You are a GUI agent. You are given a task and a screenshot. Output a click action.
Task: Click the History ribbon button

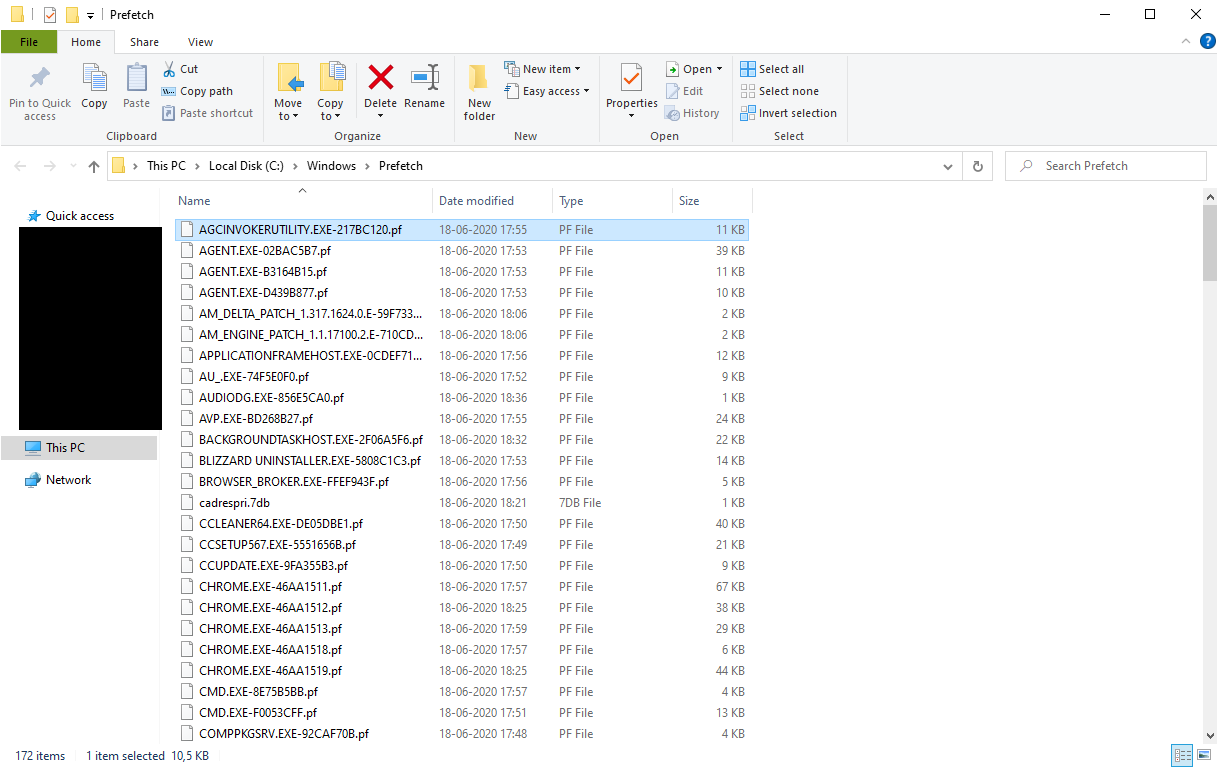pyautogui.click(x=693, y=113)
